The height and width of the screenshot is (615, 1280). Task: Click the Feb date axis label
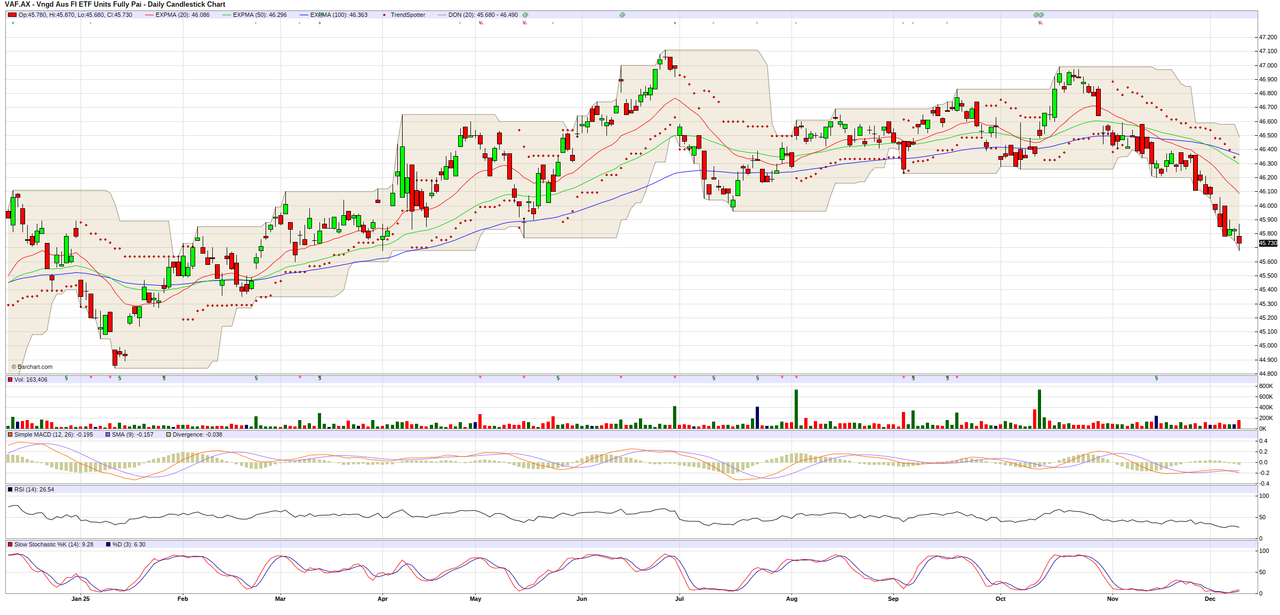pyautogui.click(x=182, y=599)
